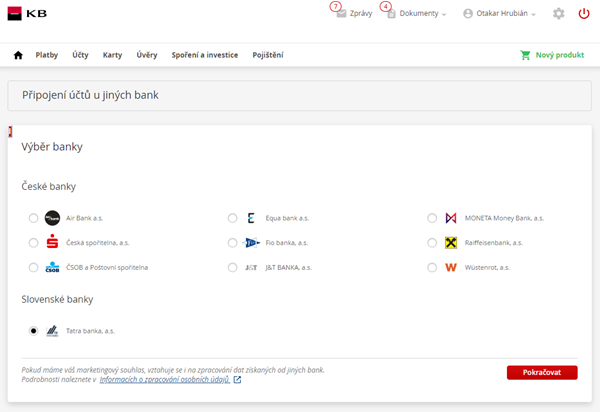Click the Air Bank a.s. label
600x412 pixels.
tap(85, 218)
